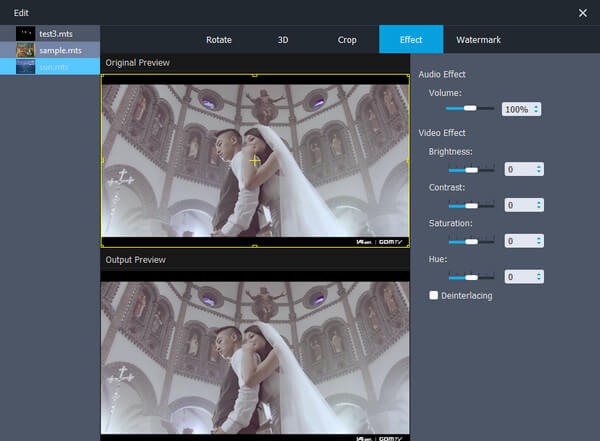Viewport: 600px width, 441px height.
Task: Click the Saturation value field
Action: tap(524, 241)
